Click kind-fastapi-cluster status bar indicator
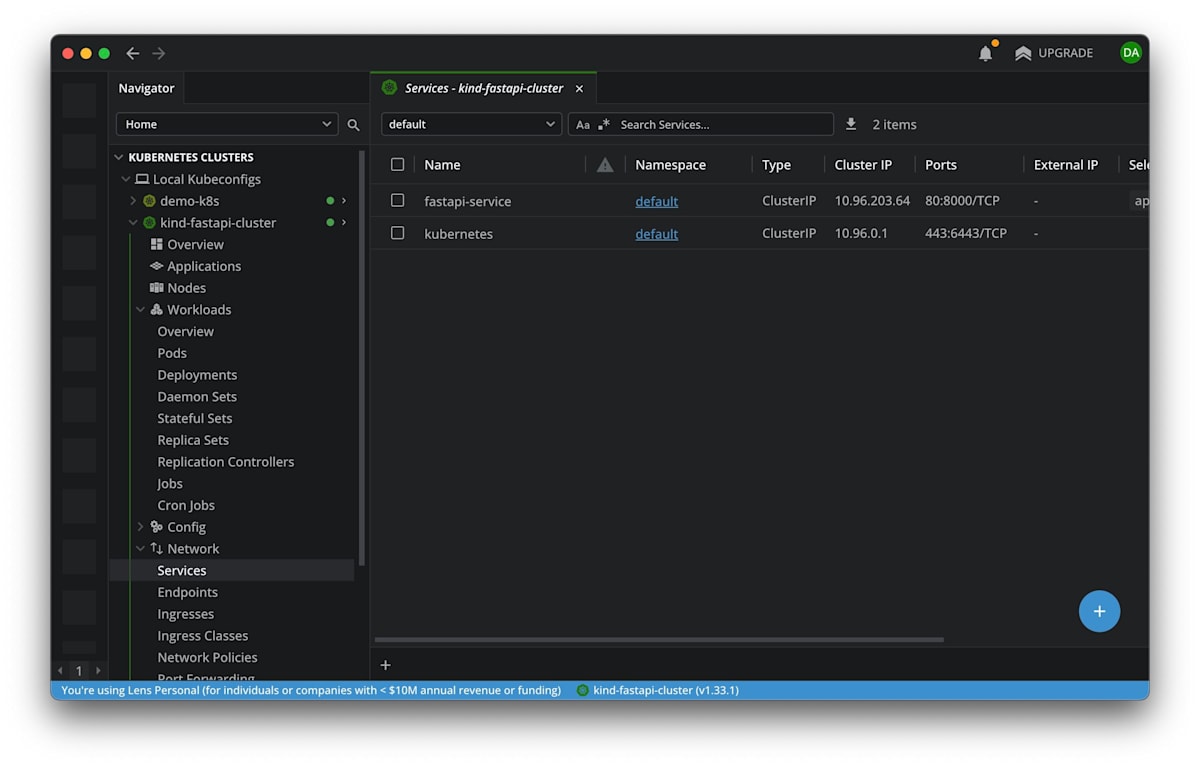The width and height of the screenshot is (1200, 767). [658, 690]
